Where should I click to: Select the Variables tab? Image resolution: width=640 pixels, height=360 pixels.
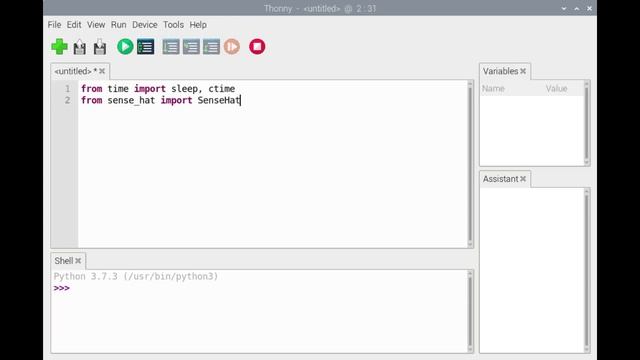pyautogui.click(x=500, y=71)
